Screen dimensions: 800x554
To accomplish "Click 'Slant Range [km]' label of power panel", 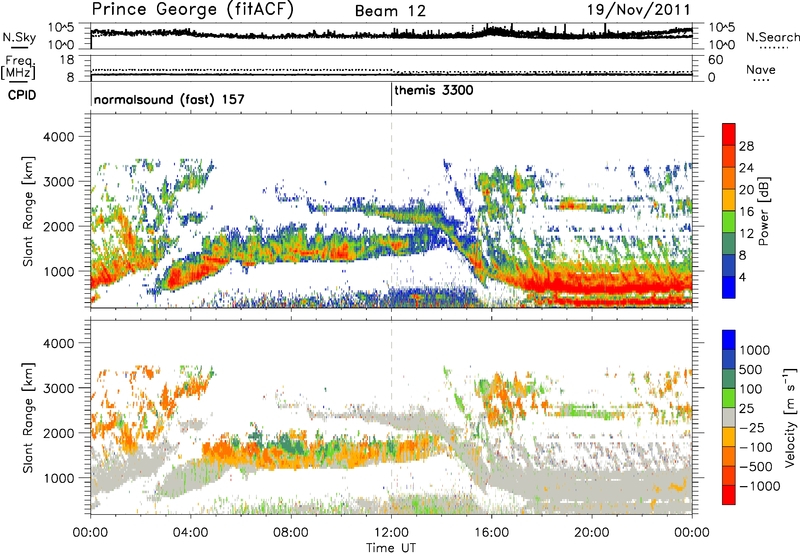I will [x=28, y=211].
